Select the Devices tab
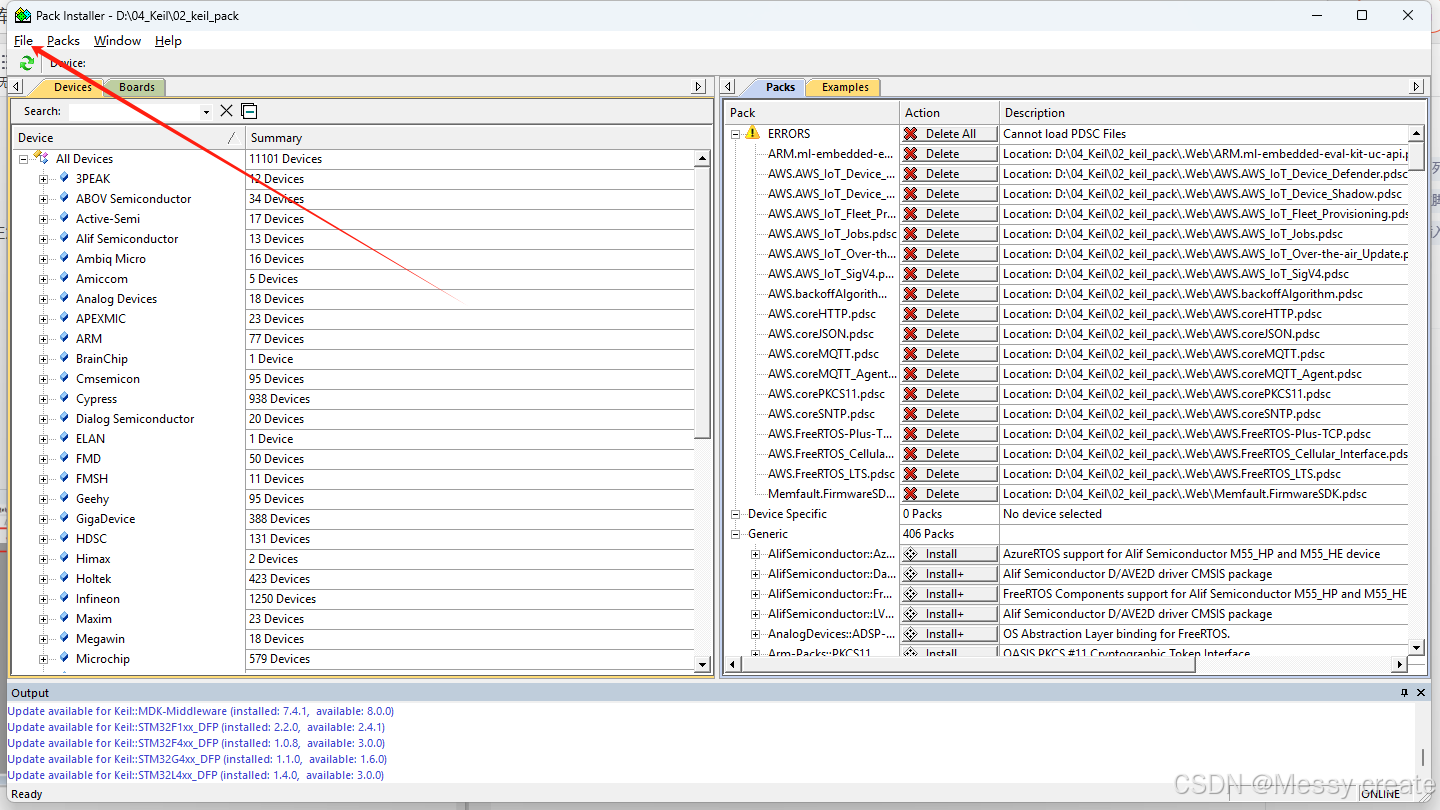The width and height of the screenshot is (1440, 810). (x=73, y=87)
